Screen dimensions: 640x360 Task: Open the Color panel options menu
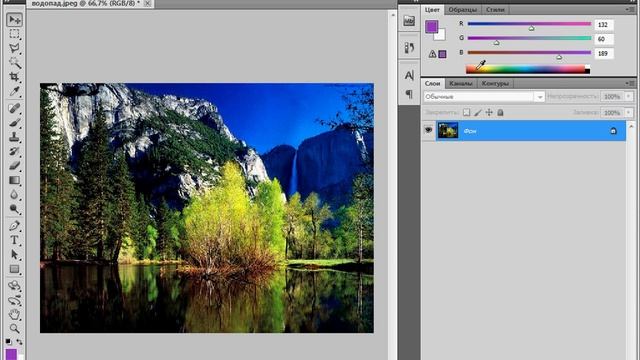pyautogui.click(x=631, y=9)
